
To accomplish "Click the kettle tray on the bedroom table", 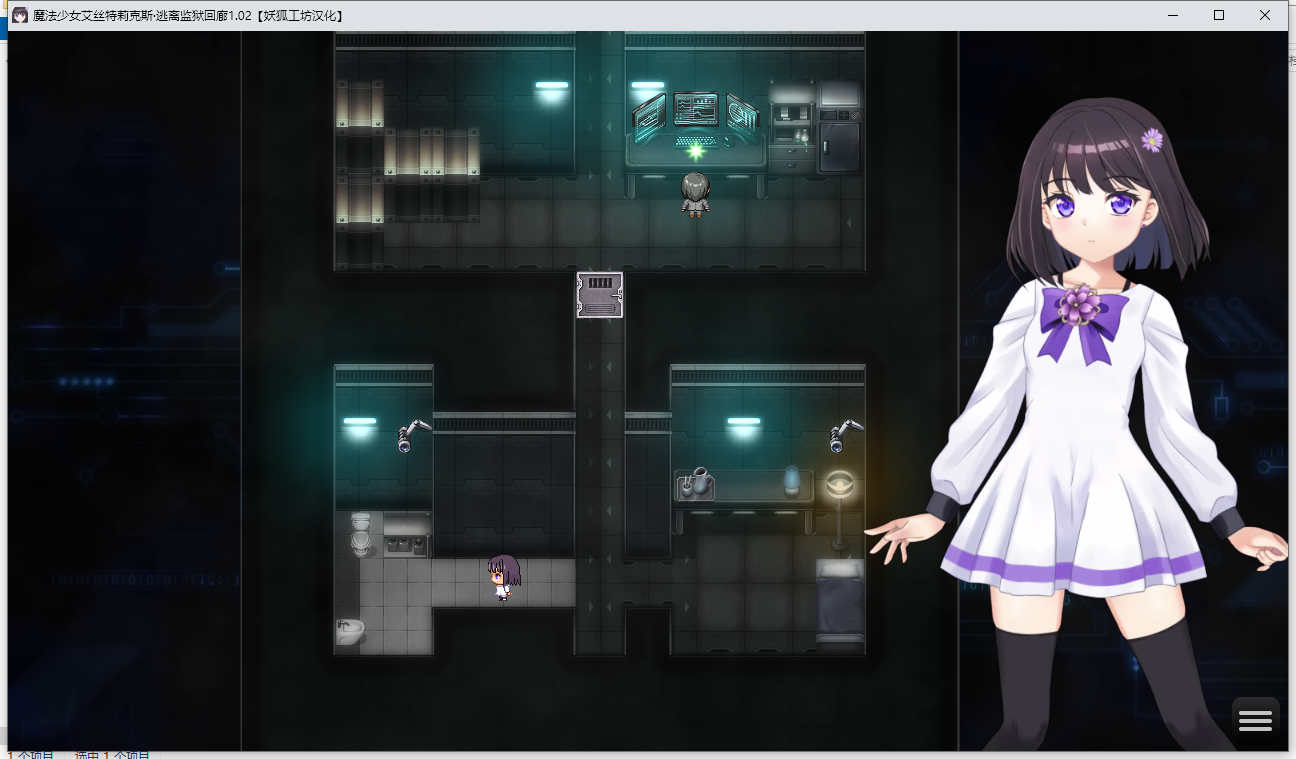I will click(695, 484).
